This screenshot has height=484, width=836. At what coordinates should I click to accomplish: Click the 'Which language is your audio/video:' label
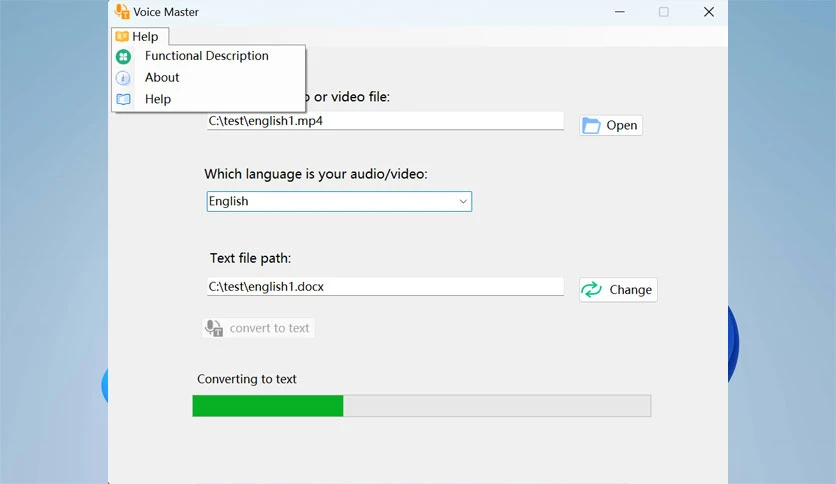[x=316, y=174]
